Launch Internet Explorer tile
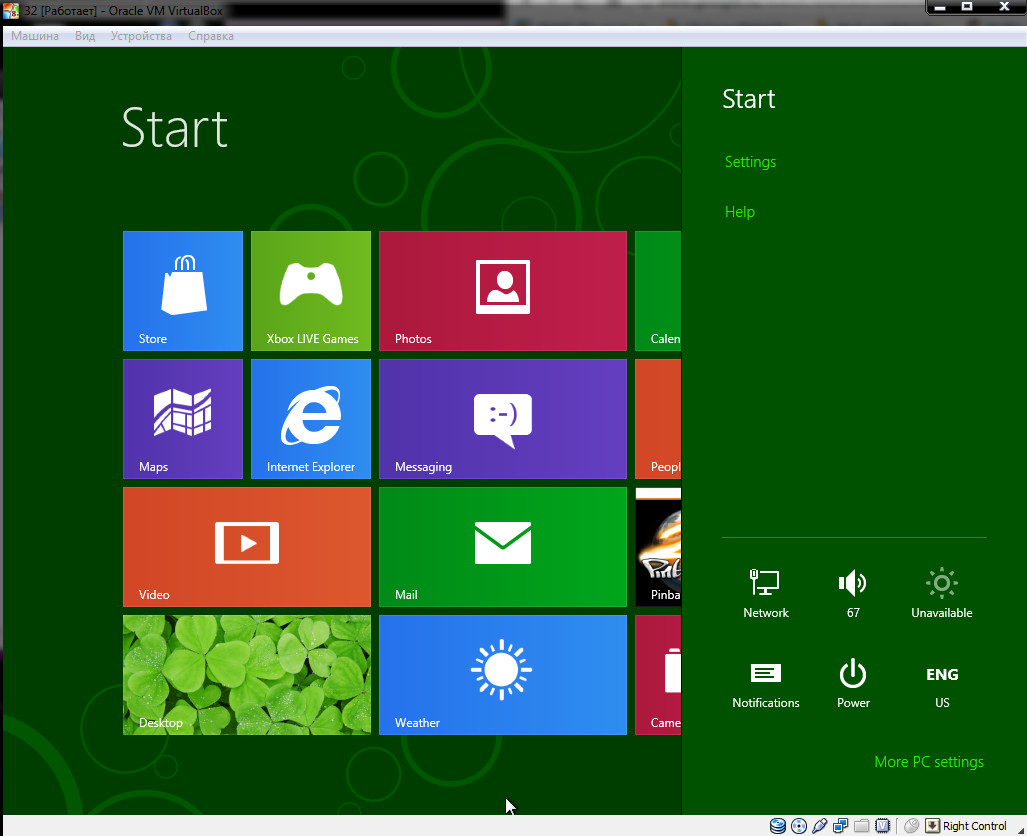The image size is (1027, 836). [x=310, y=419]
